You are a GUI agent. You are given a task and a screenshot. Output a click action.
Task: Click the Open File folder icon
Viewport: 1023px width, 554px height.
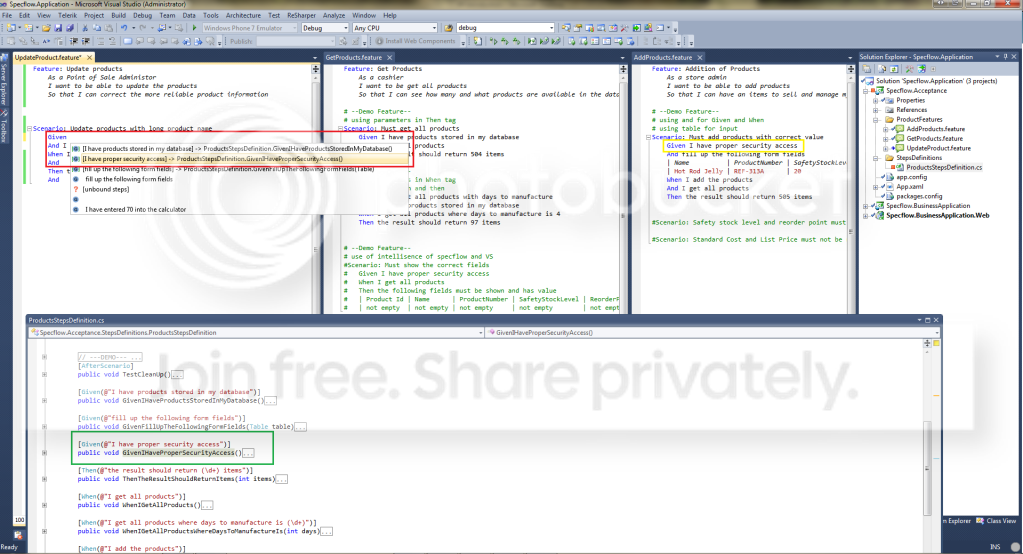click(x=47, y=28)
